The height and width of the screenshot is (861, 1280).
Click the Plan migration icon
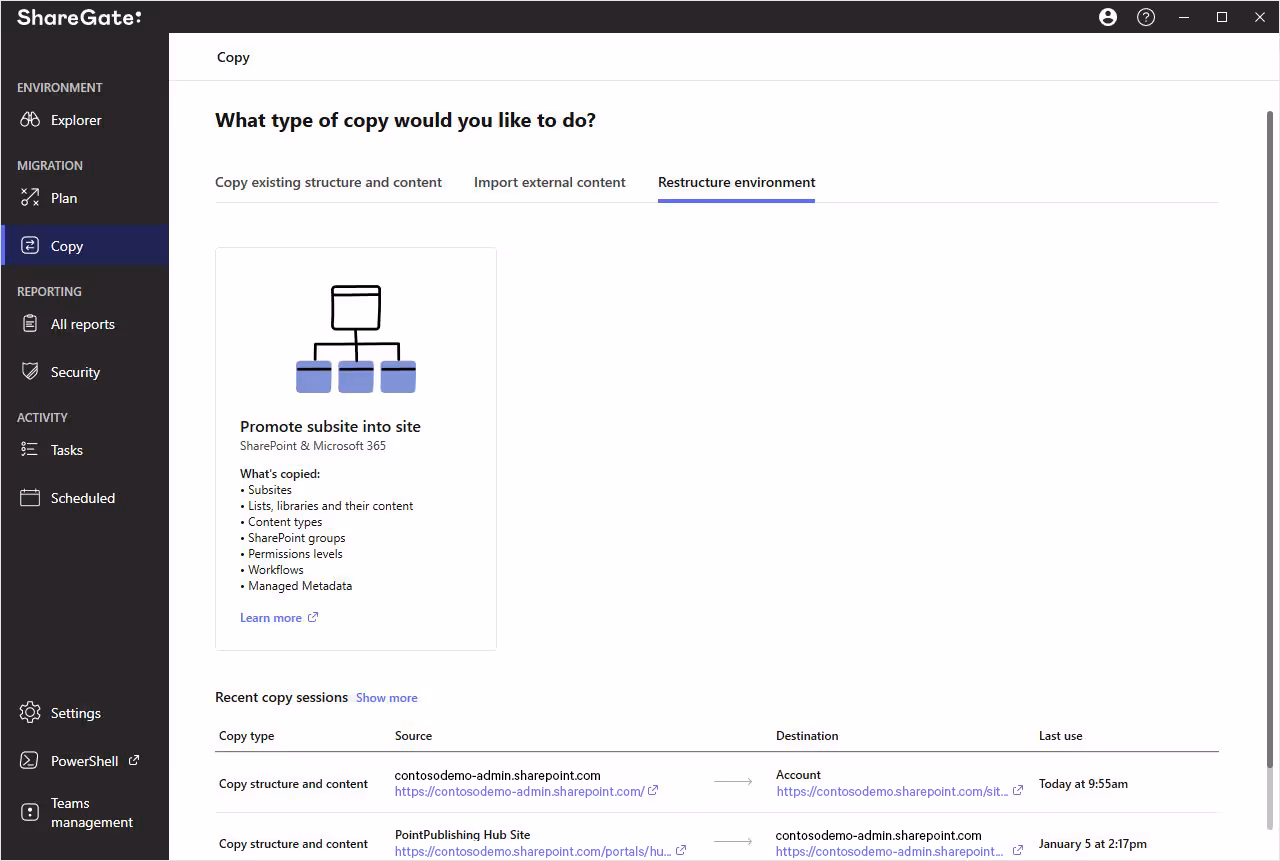pos(30,198)
